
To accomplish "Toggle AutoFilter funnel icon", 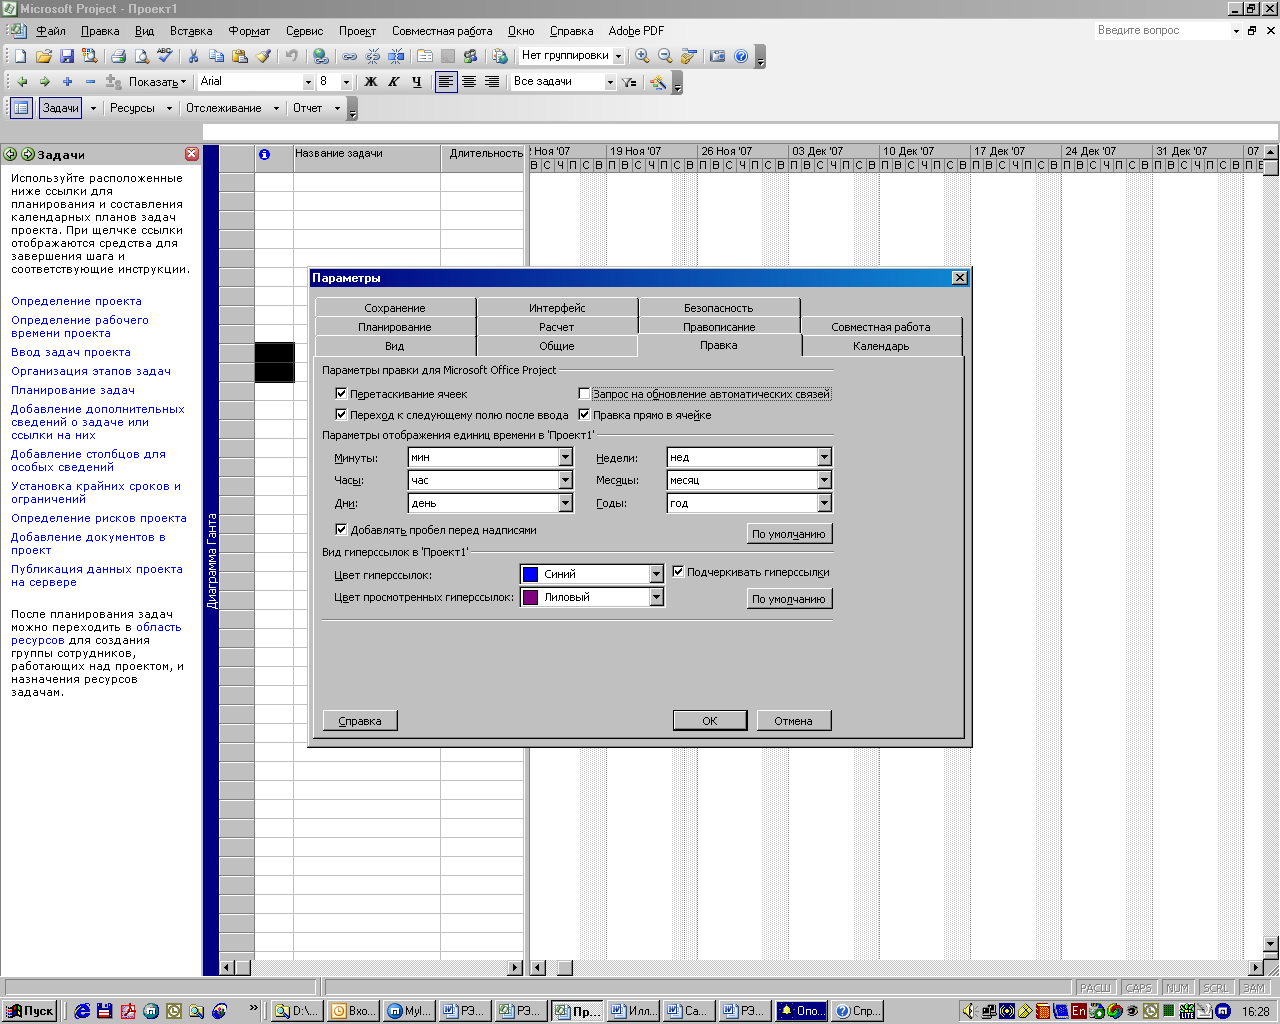I will click(629, 82).
